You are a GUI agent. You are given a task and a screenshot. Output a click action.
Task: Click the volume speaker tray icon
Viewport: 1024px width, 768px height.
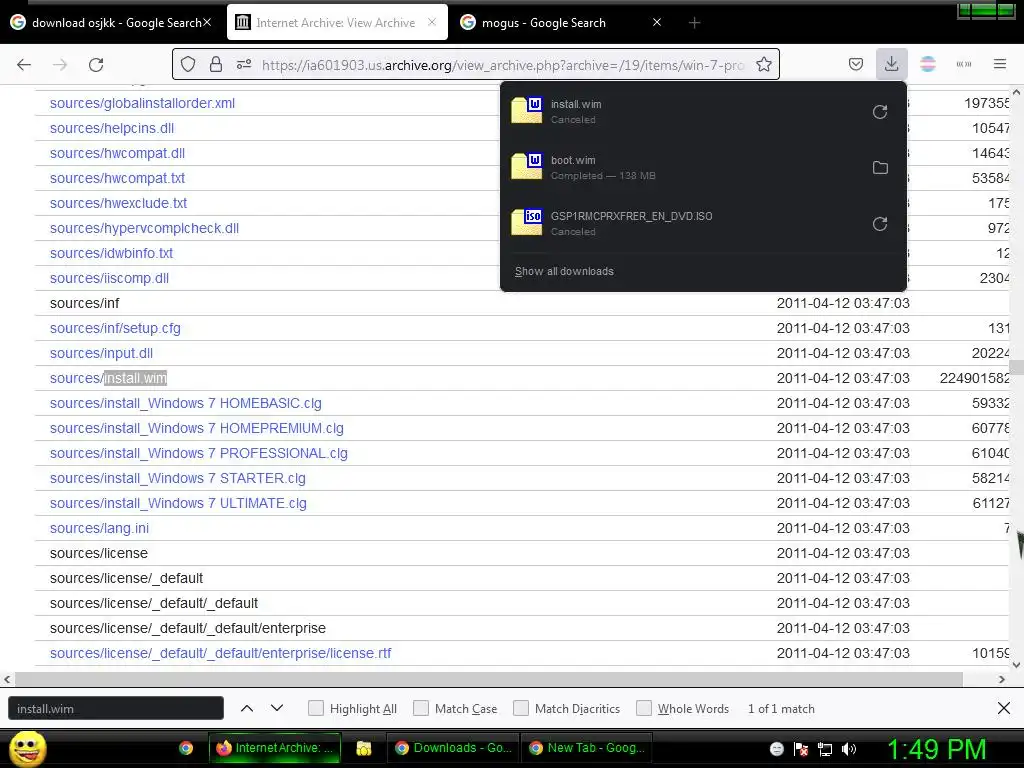pyautogui.click(x=849, y=749)
